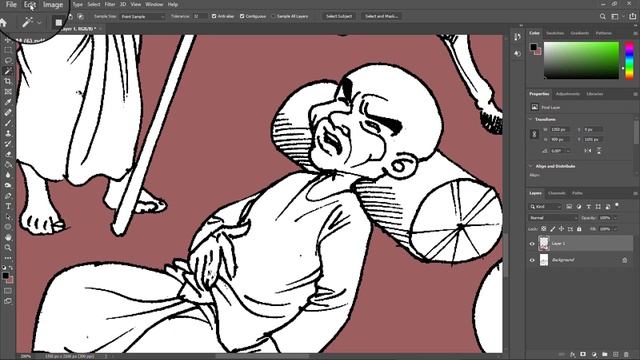Screen dimensions: 640x360
Task: Hide the Background layer eye icon
Action: [532, 260]
